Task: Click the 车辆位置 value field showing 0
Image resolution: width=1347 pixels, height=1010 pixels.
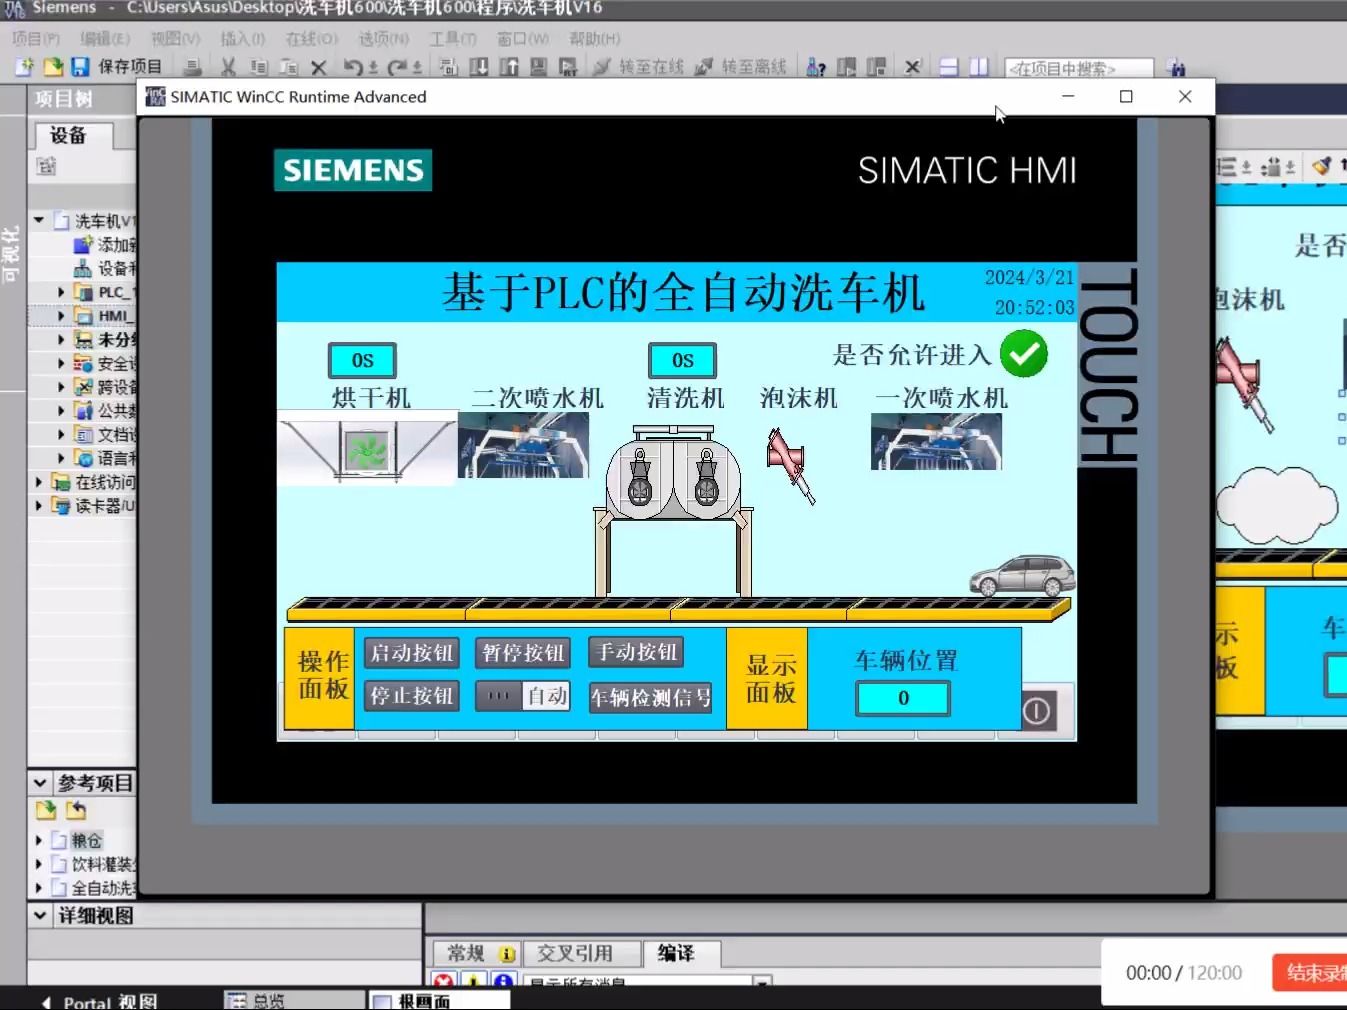Action: tap(903, 698)
